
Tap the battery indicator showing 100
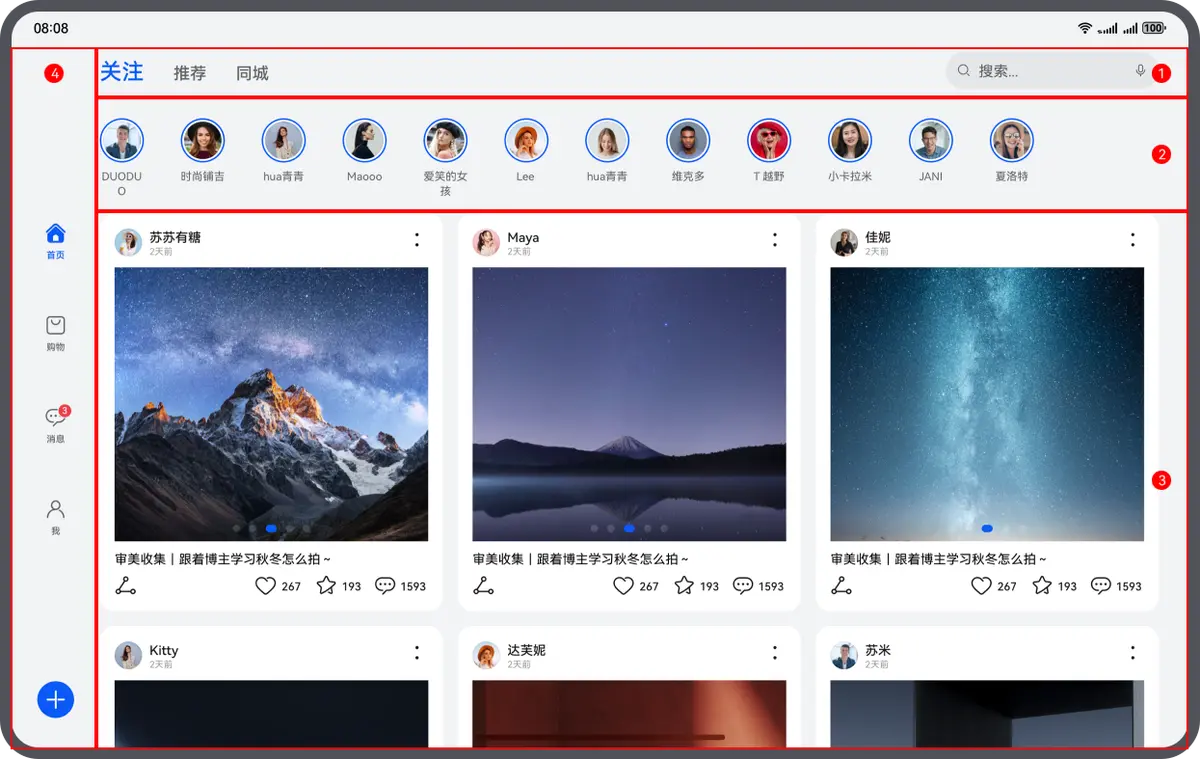coord(1154,28)
